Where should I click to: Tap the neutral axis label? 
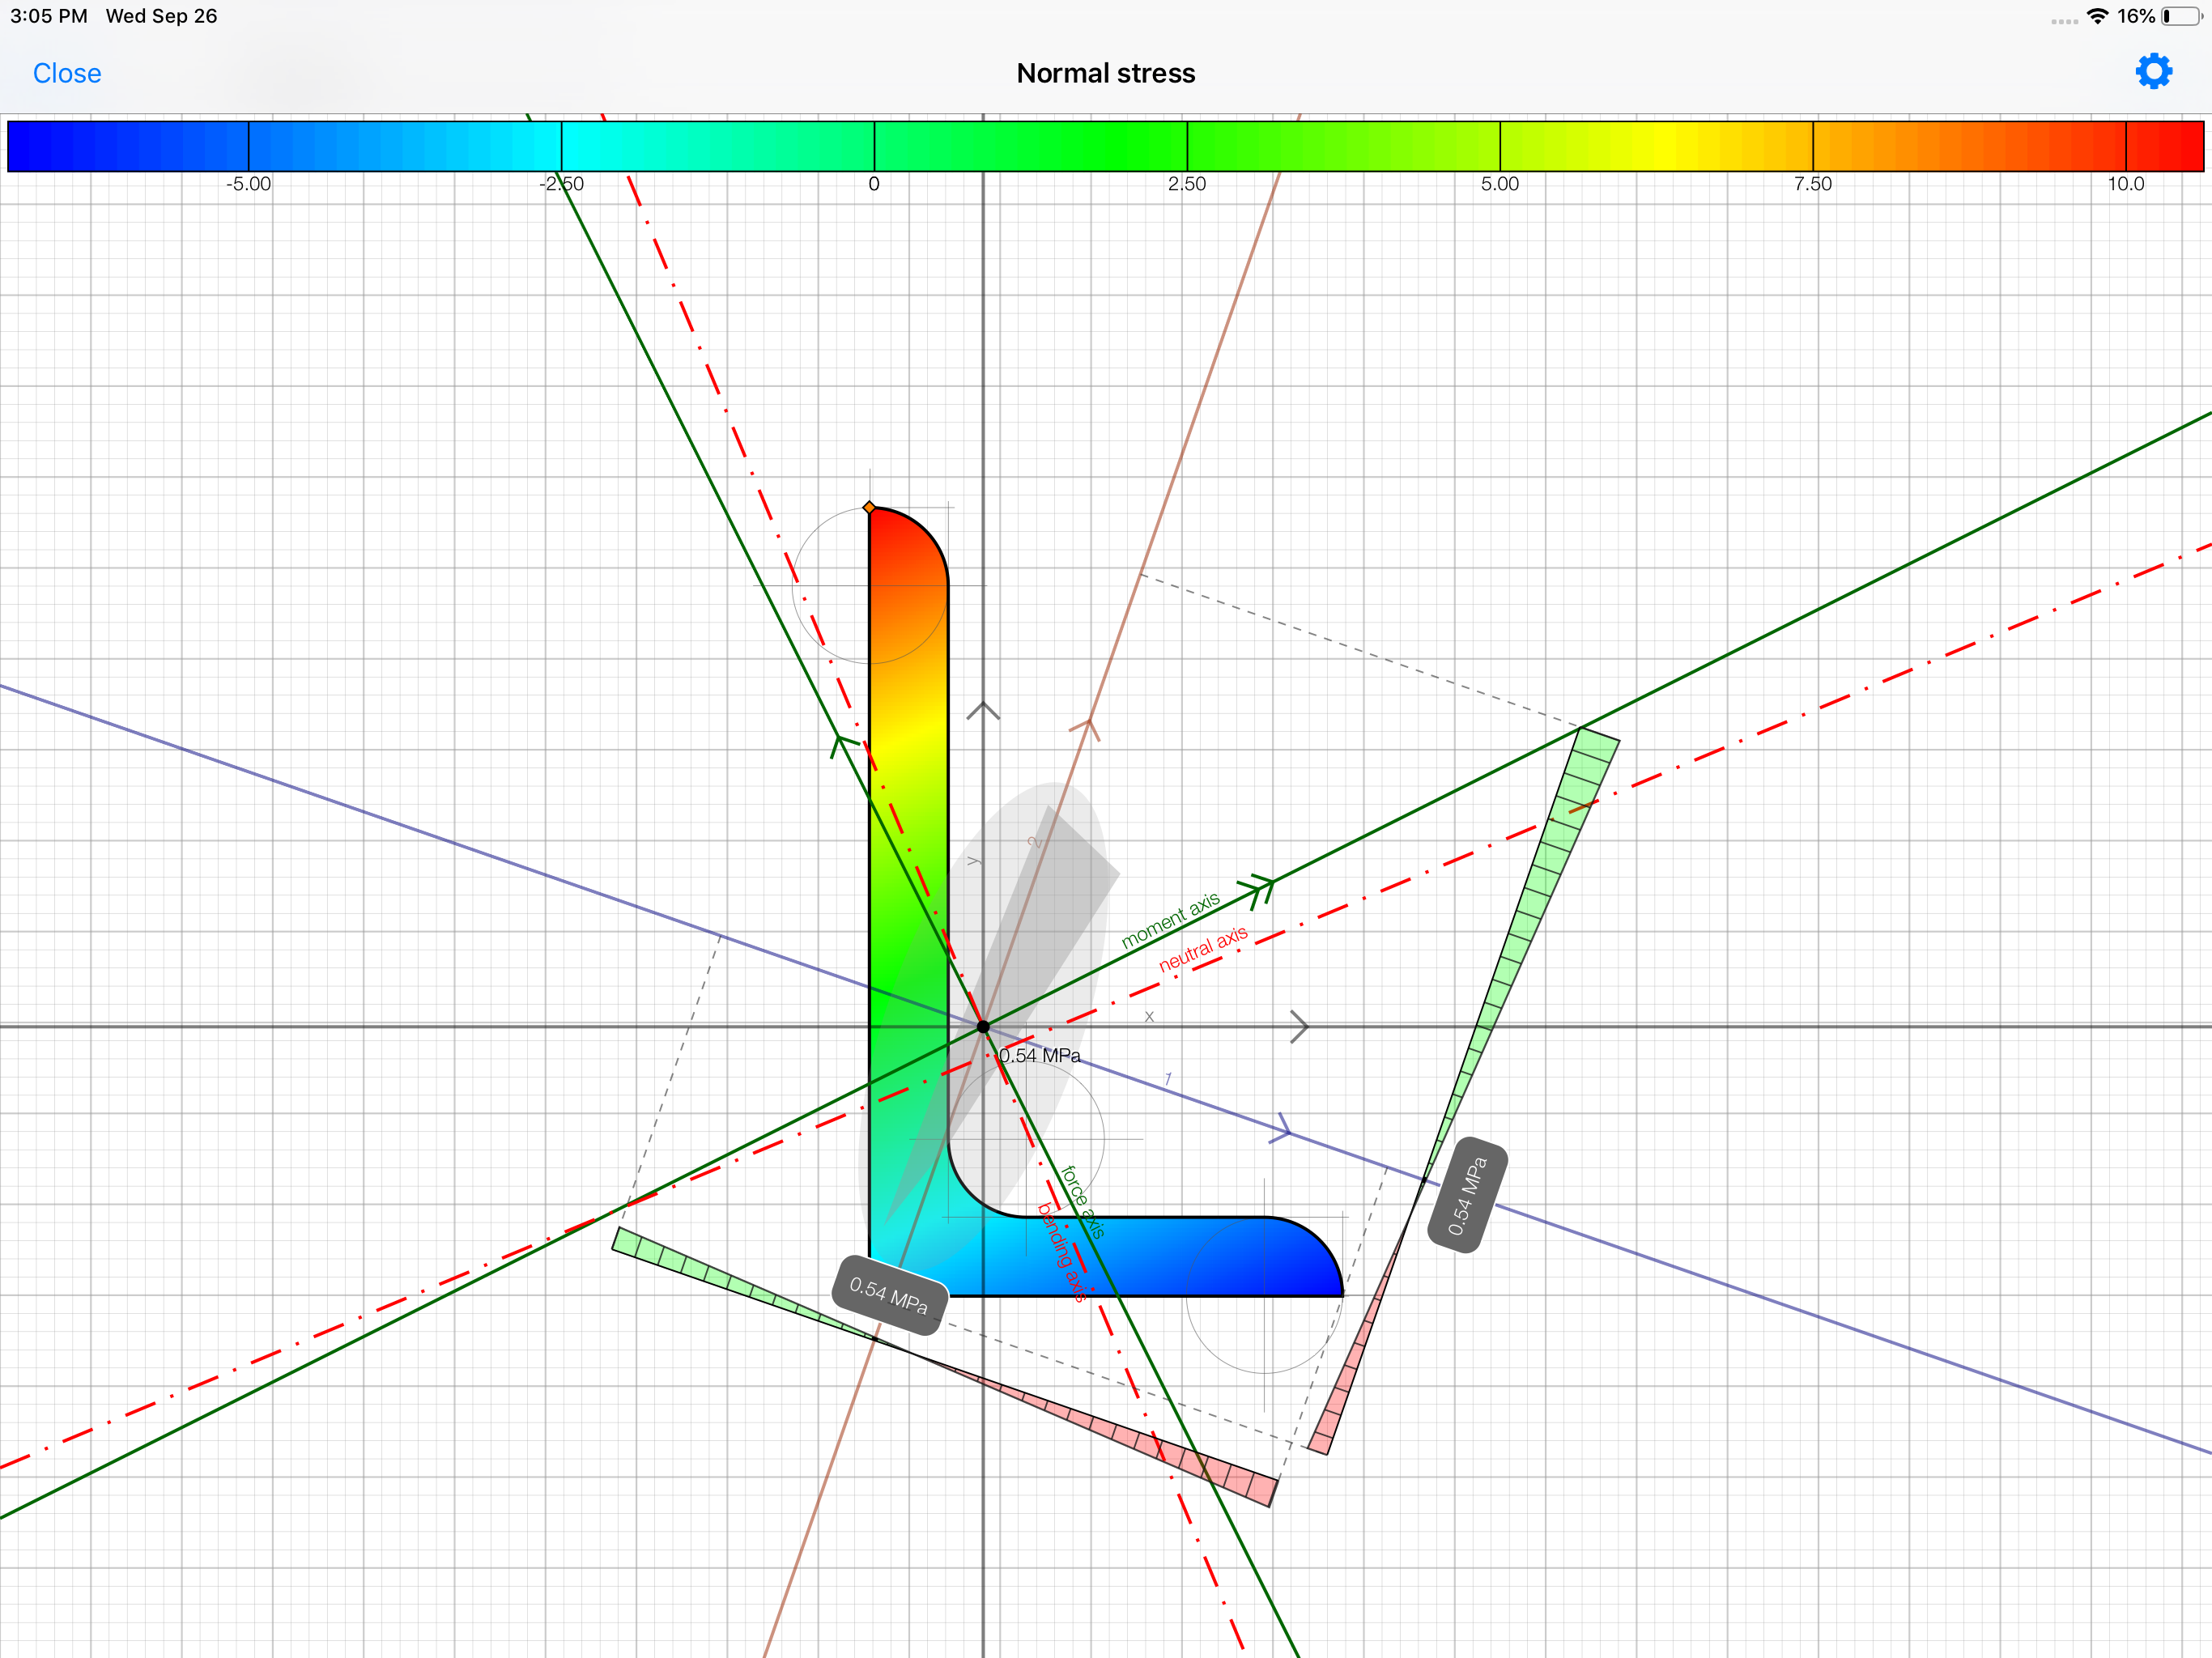1202,948
